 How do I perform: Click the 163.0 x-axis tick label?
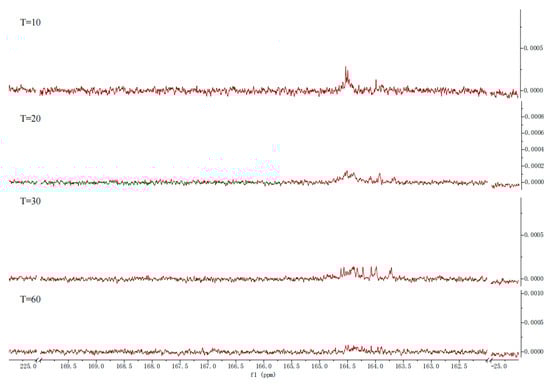(x=431, y=366)
